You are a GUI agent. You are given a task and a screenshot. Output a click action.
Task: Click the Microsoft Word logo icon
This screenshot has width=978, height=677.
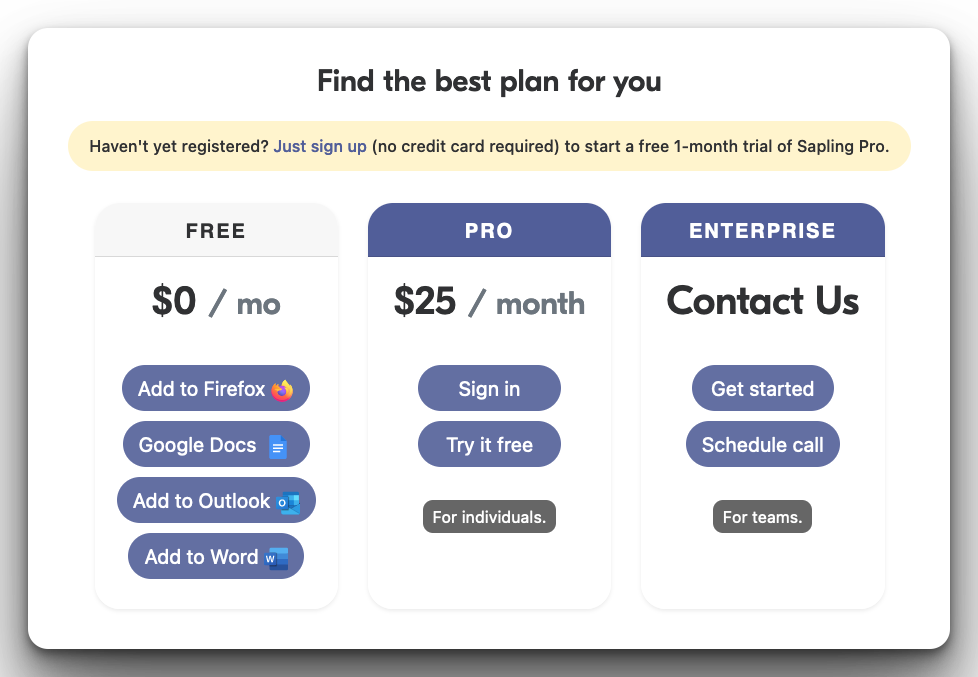(x=277, y=558)
